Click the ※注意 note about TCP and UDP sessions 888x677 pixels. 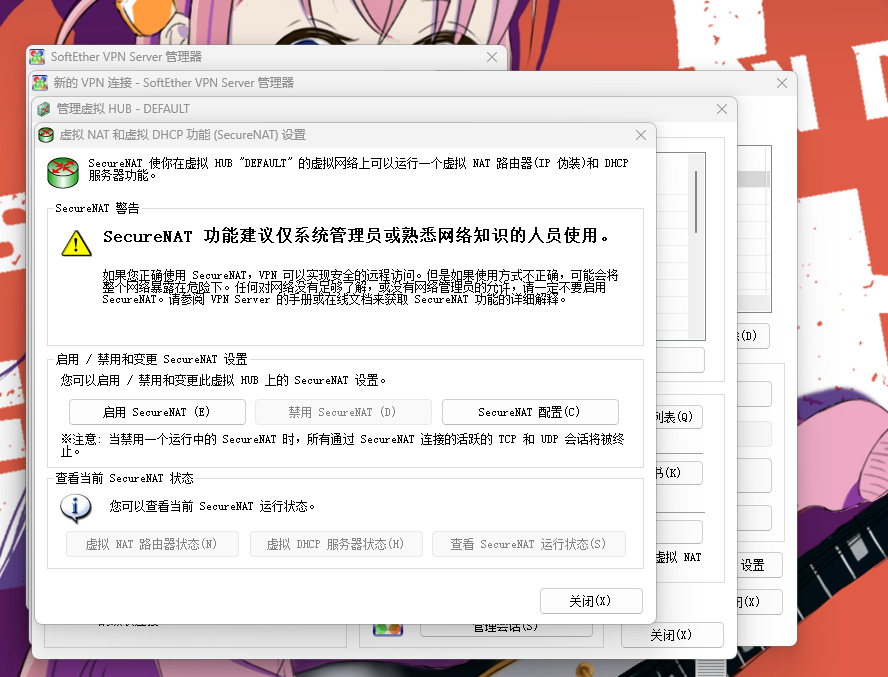point(343,445)
